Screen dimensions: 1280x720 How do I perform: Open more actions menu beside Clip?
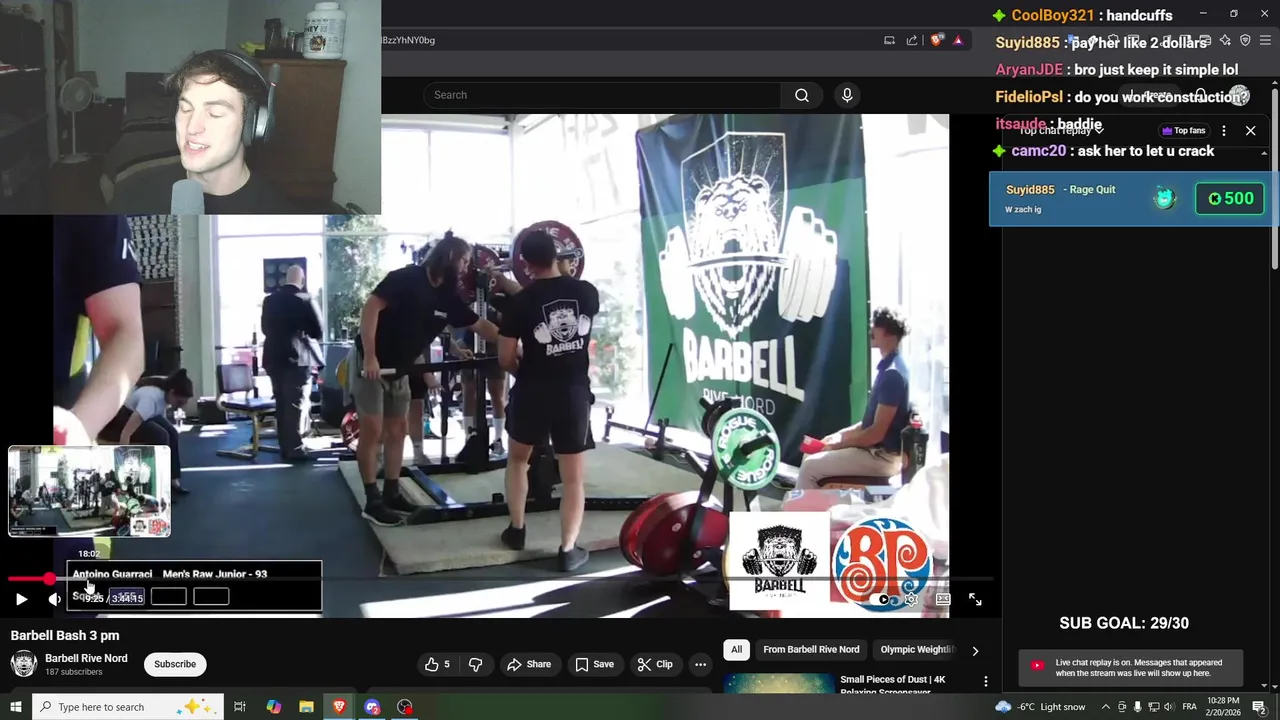[x=701, y=664]
